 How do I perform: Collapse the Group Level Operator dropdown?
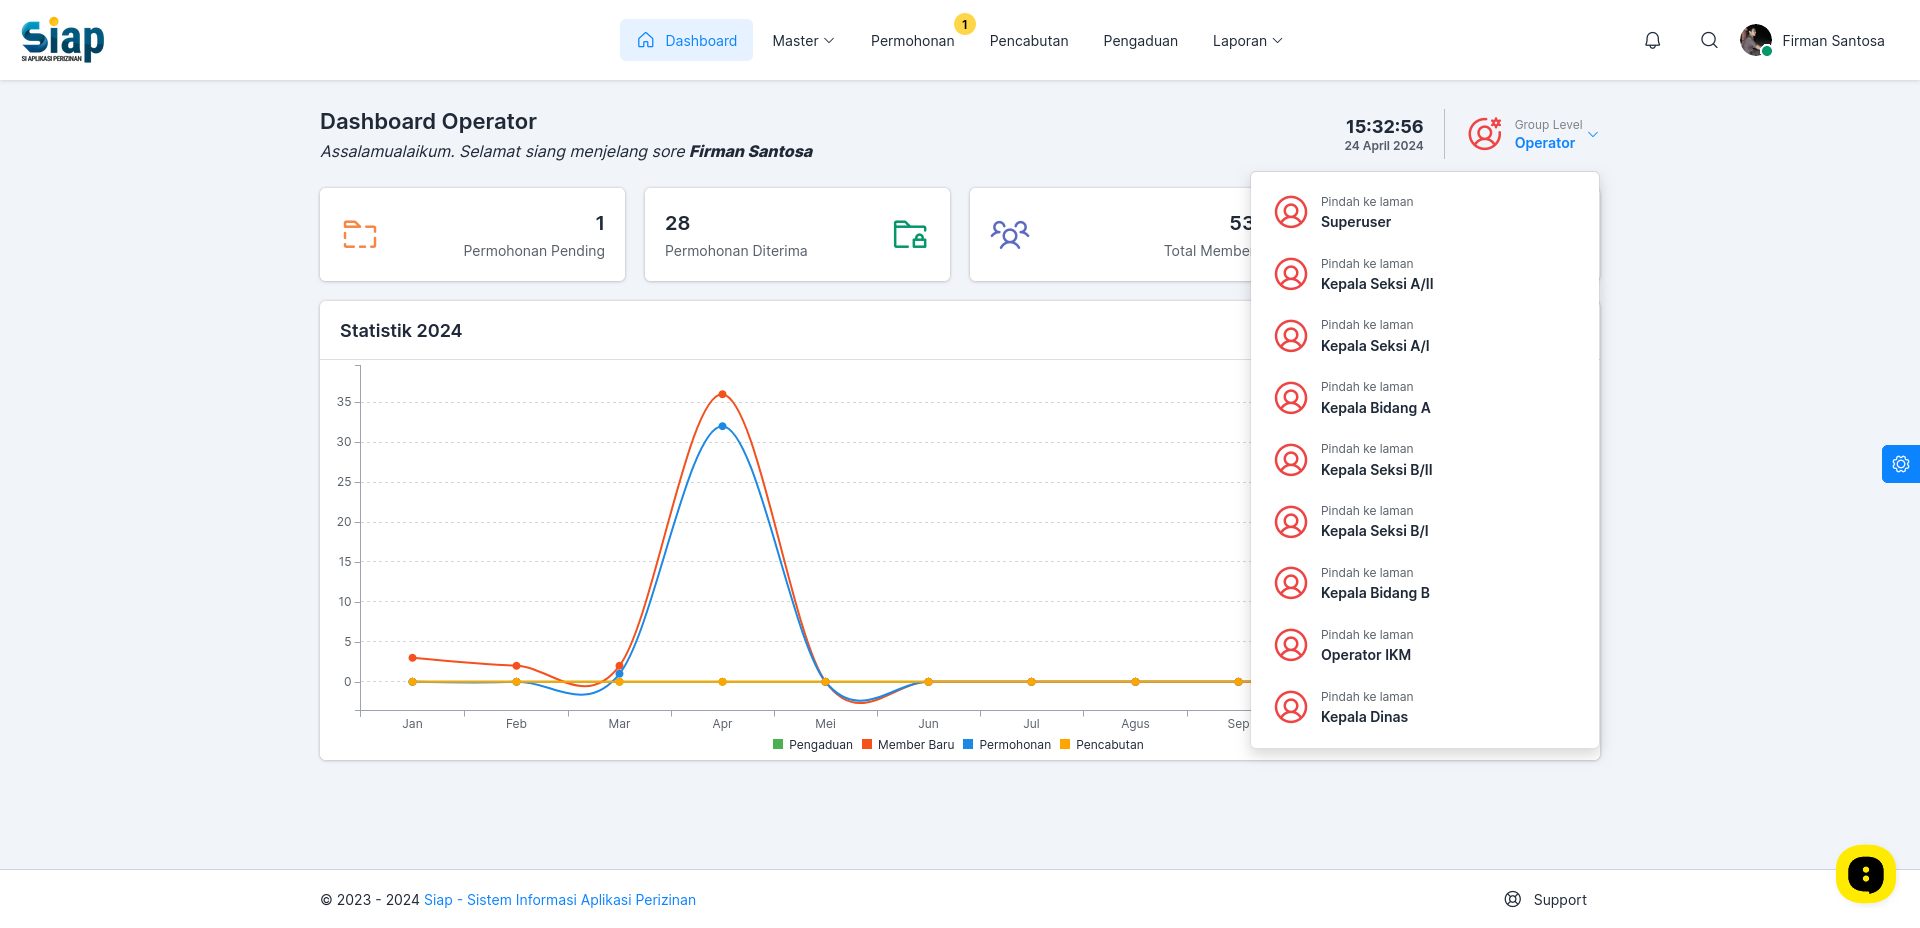1534,134
